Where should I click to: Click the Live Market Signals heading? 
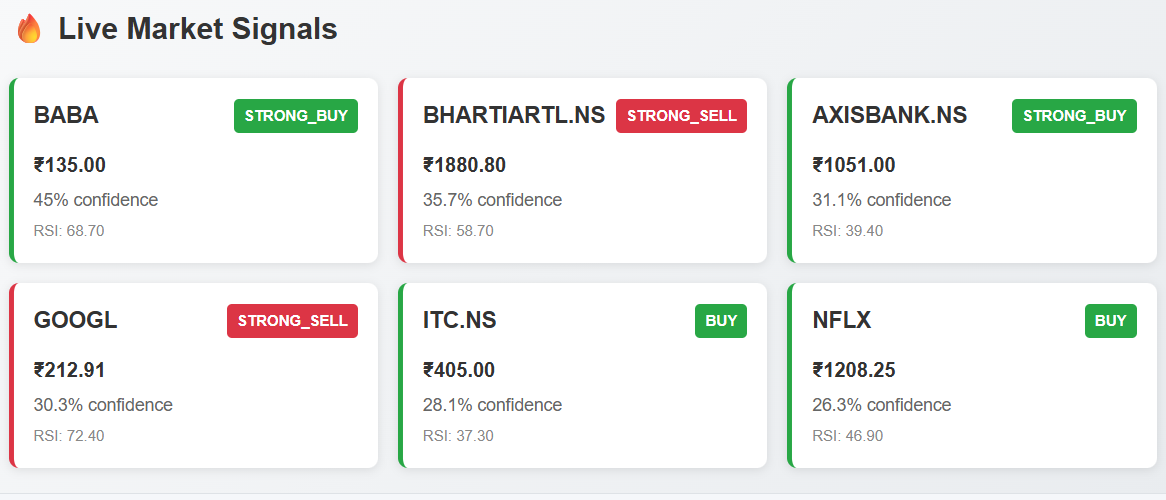pyautogui.click(x=198, y=29)
